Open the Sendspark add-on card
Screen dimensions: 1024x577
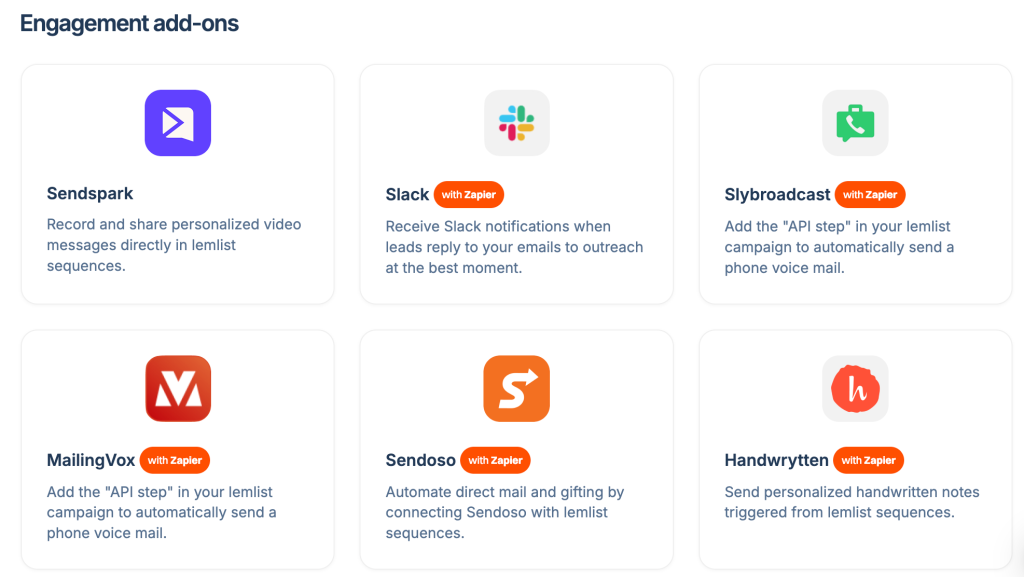177,183
